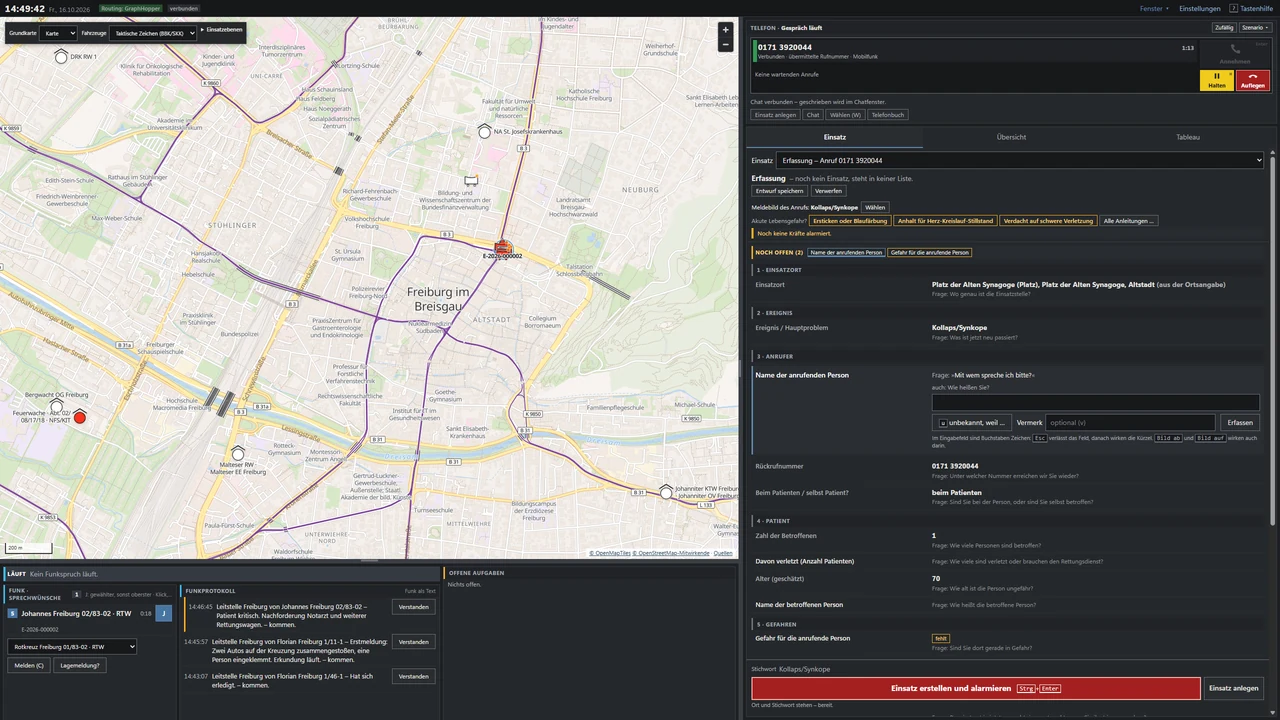Click the NA St. Josefskrankenhaus map marker
Image resolution: width=1280 pixels, height=720 pixels.
coord(485,131)
